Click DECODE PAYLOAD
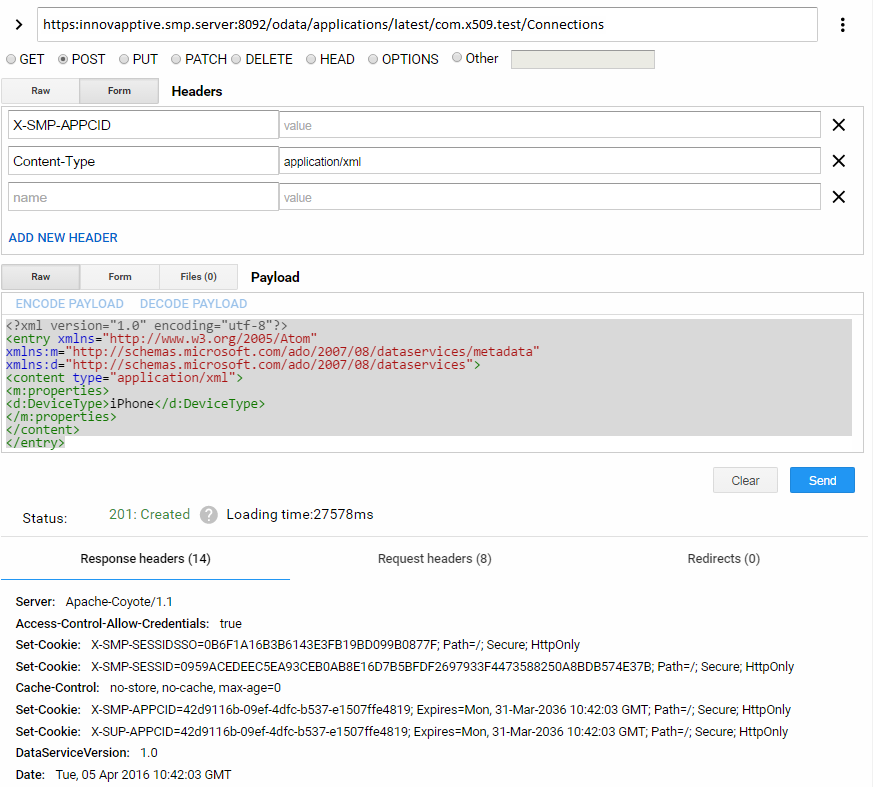 pos(193,303)
